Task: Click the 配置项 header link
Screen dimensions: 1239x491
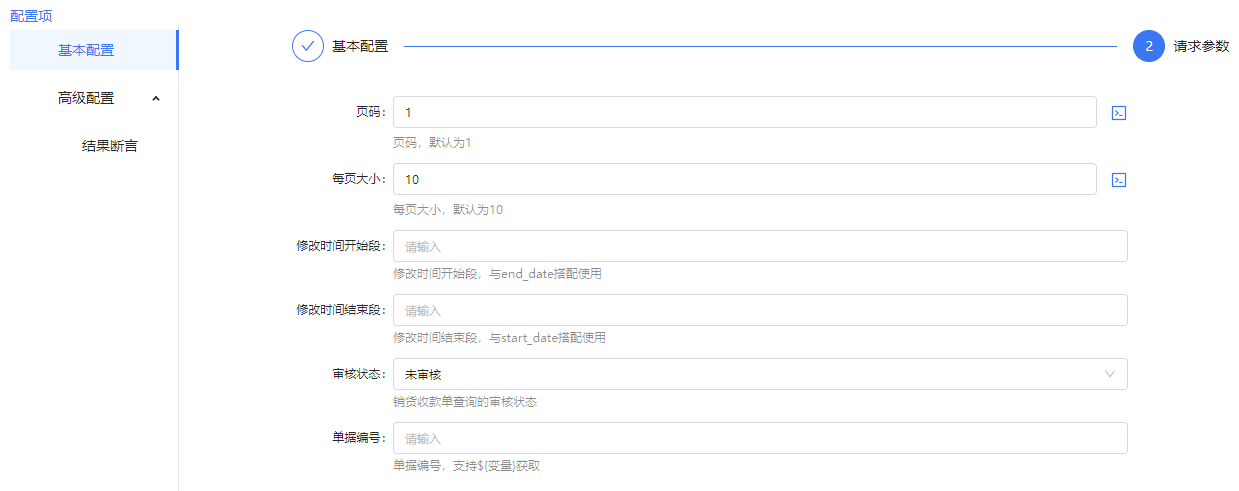Action: 31,16
